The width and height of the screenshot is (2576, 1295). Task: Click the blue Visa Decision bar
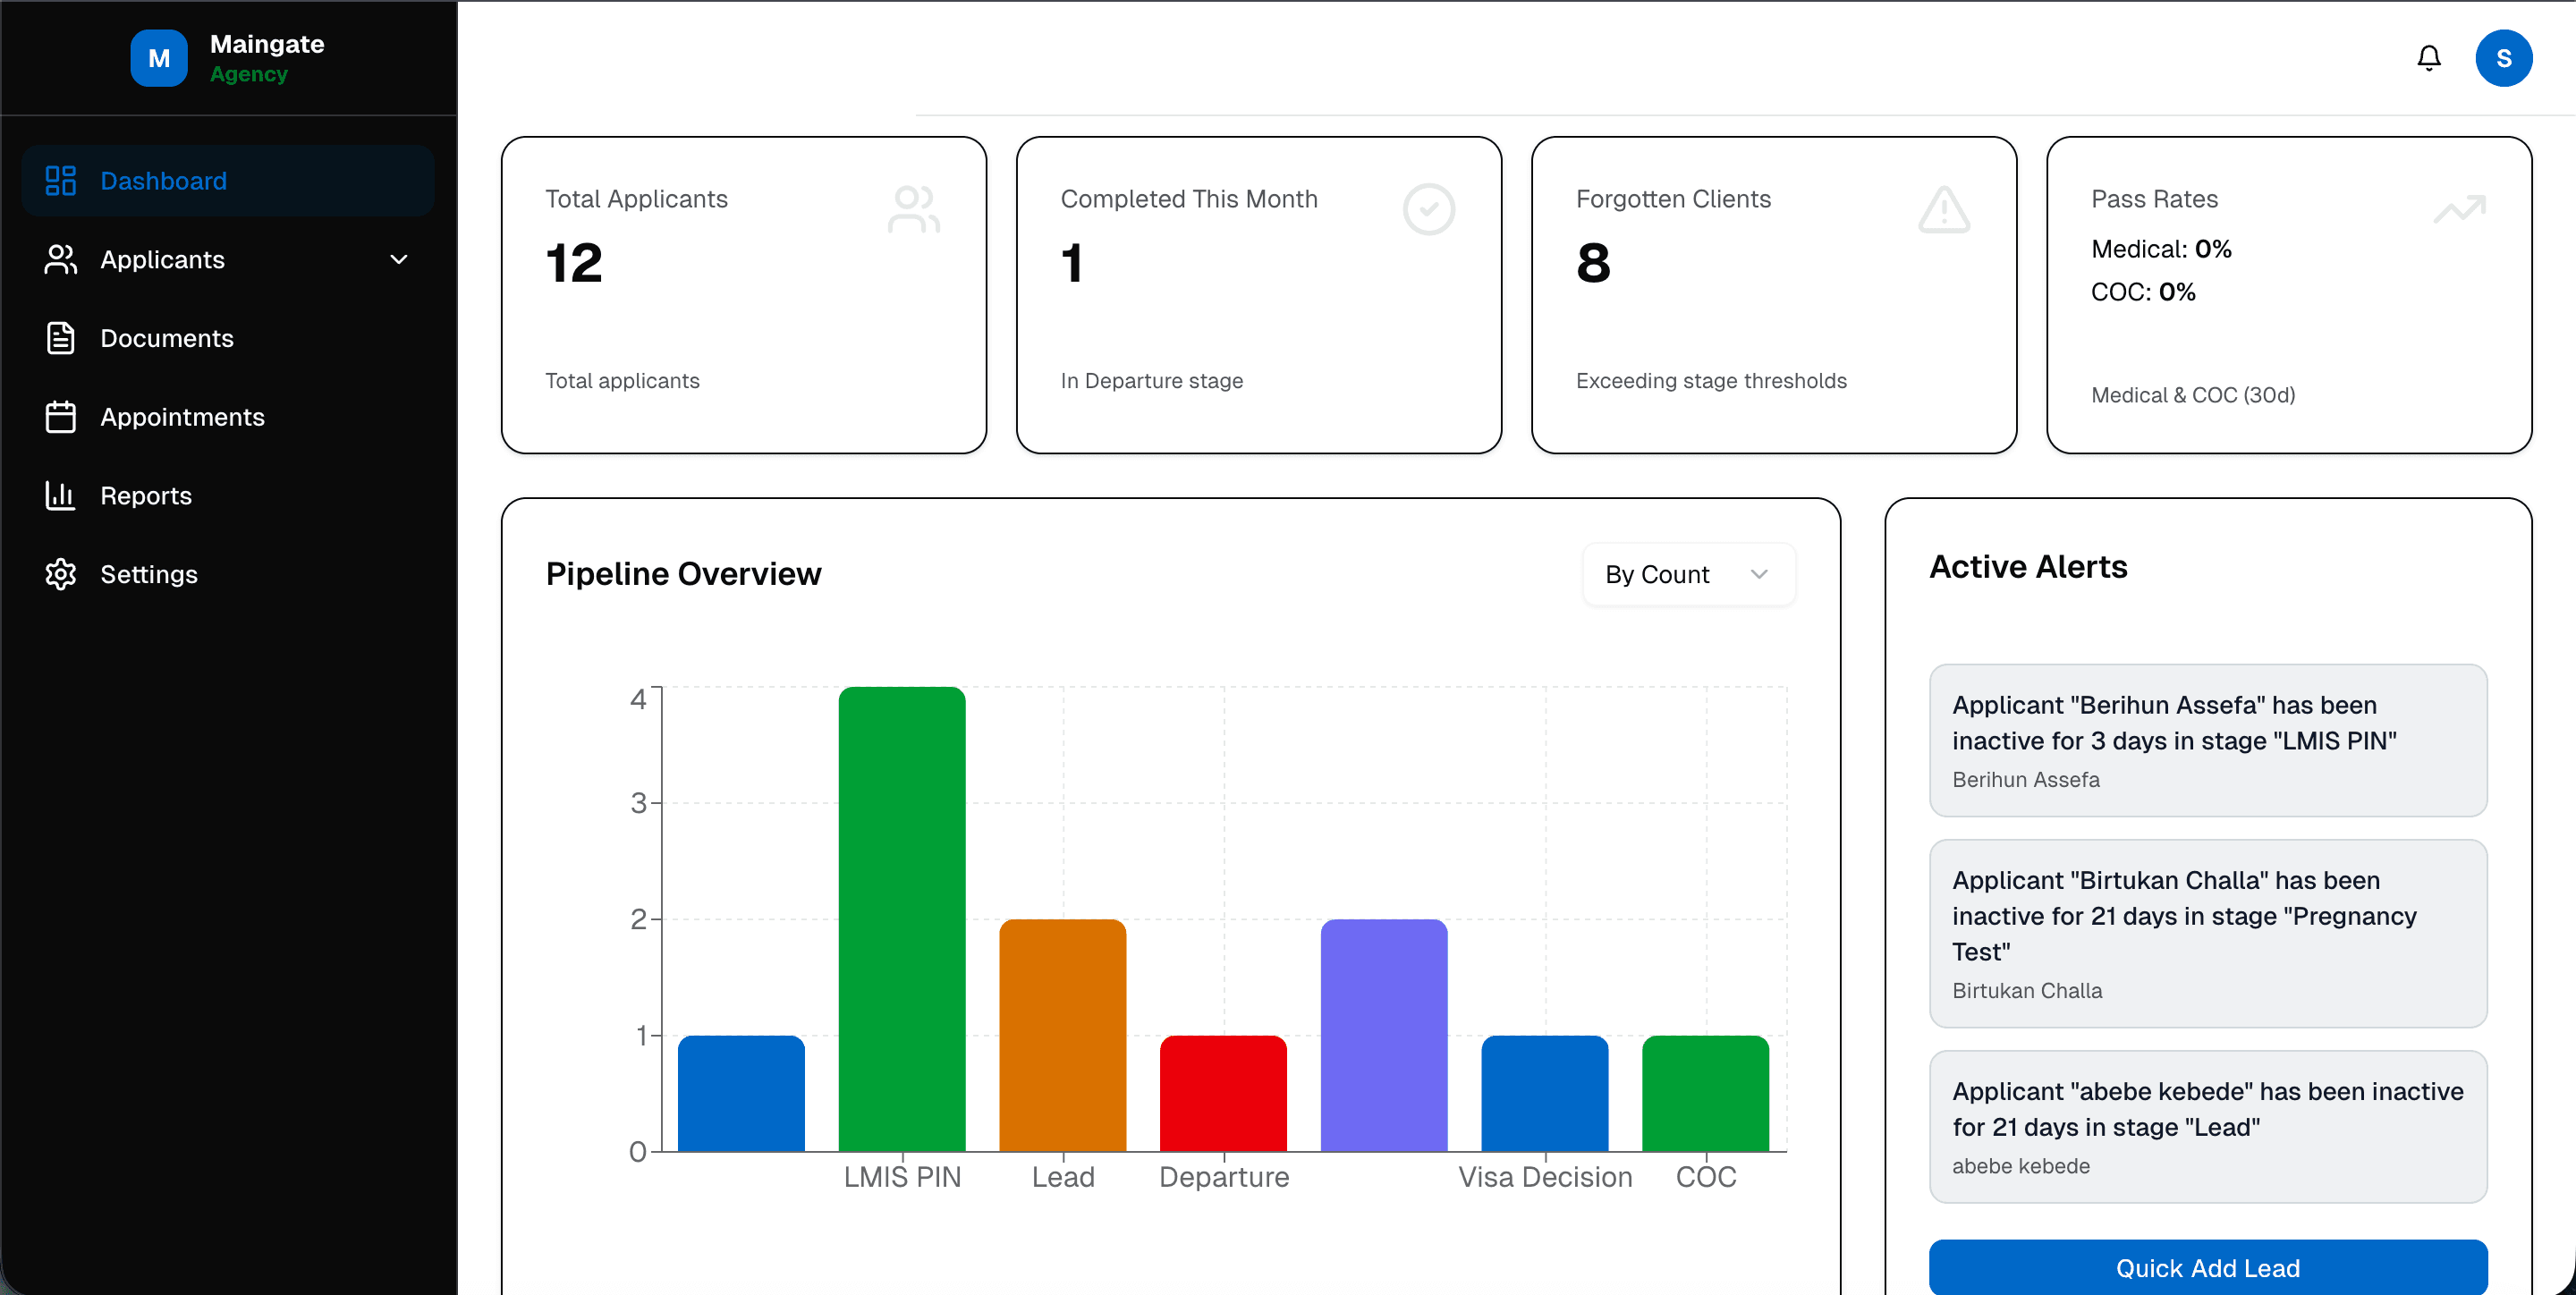[x=1544, y=1093]
